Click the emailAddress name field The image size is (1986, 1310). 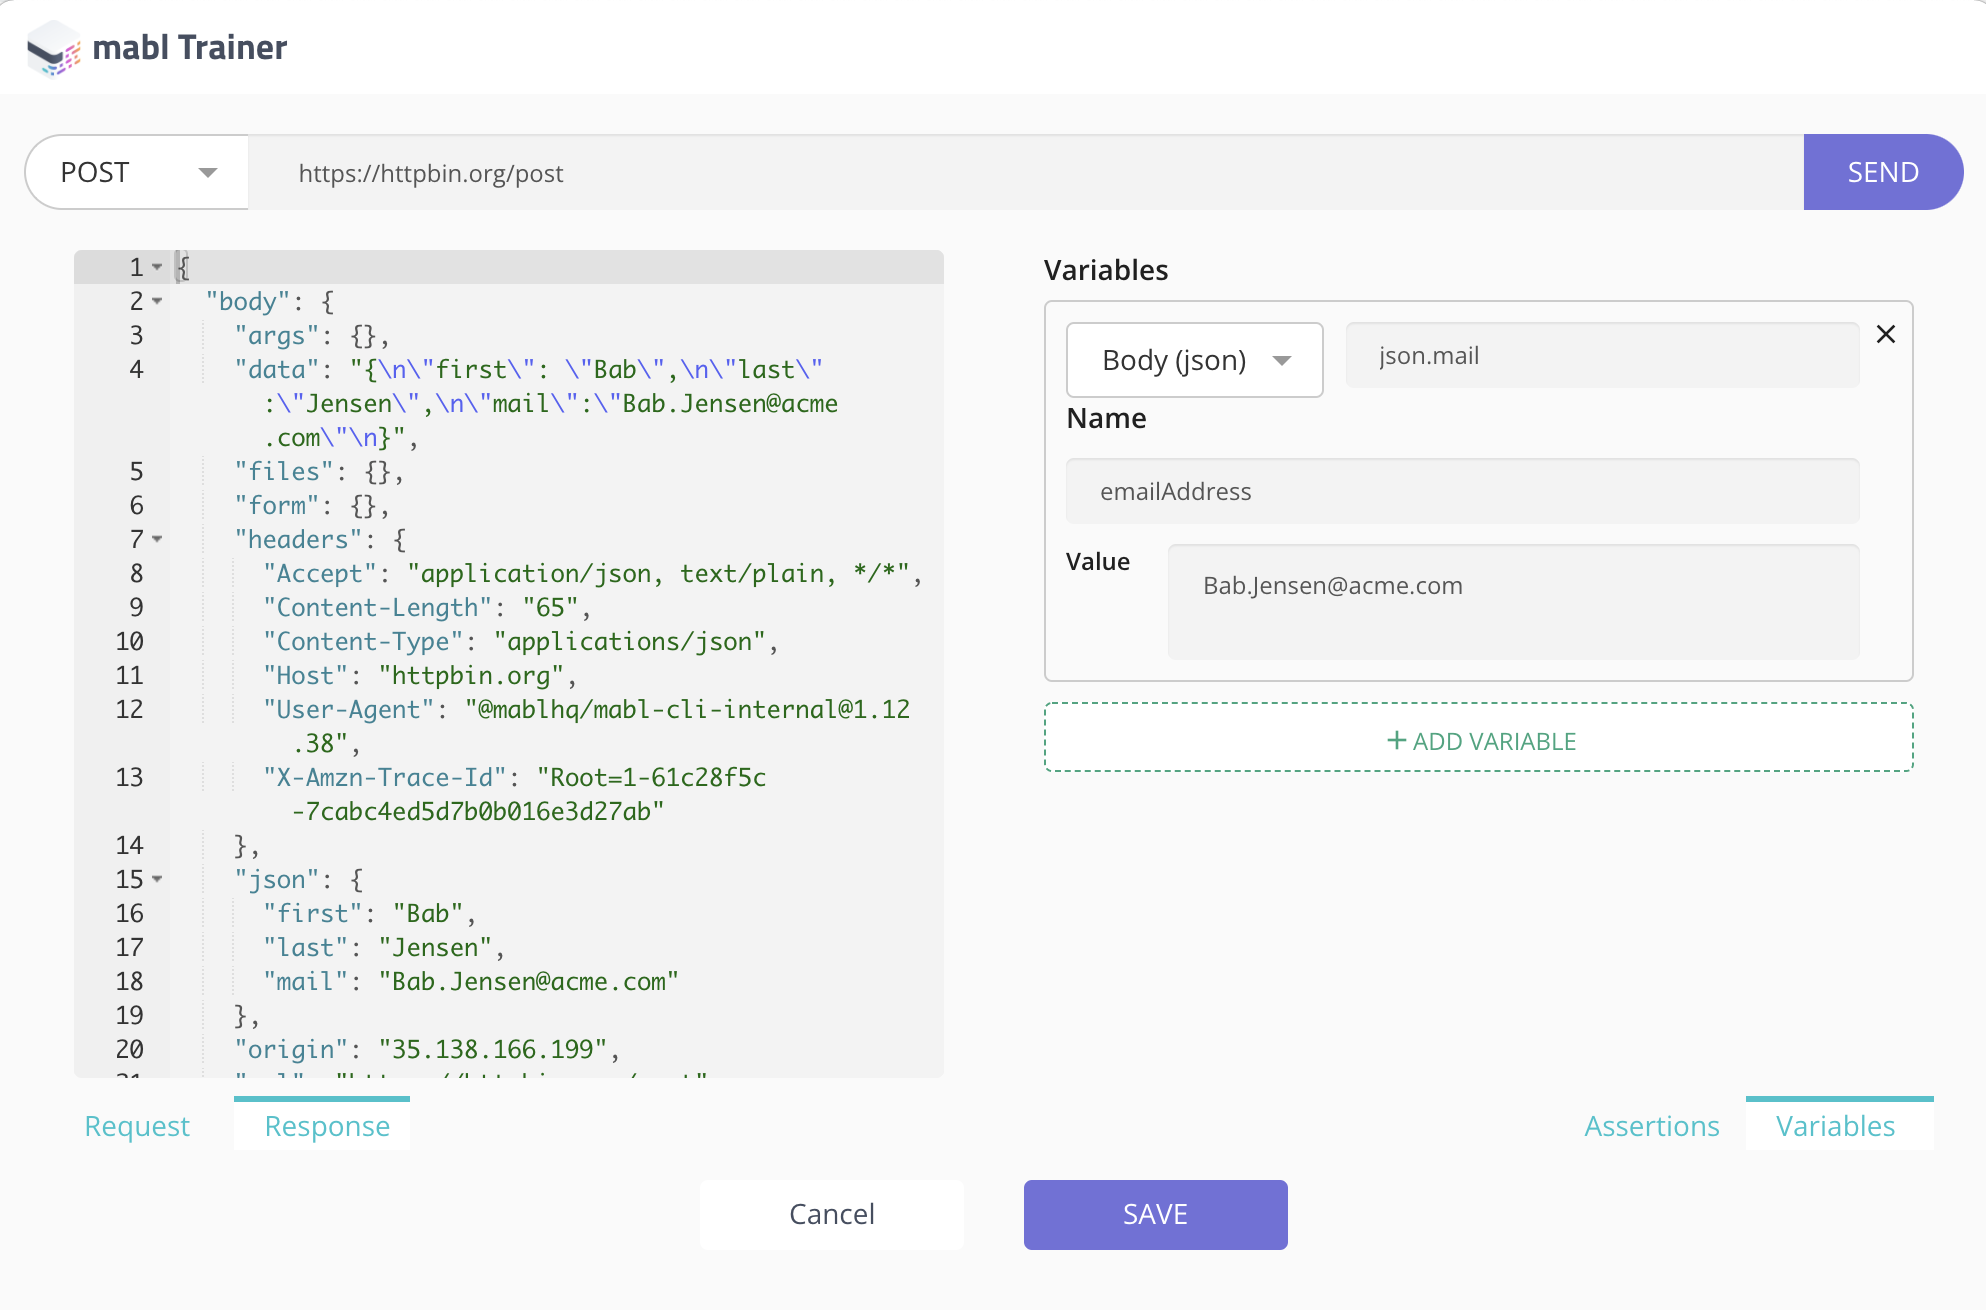point(1463,491)
